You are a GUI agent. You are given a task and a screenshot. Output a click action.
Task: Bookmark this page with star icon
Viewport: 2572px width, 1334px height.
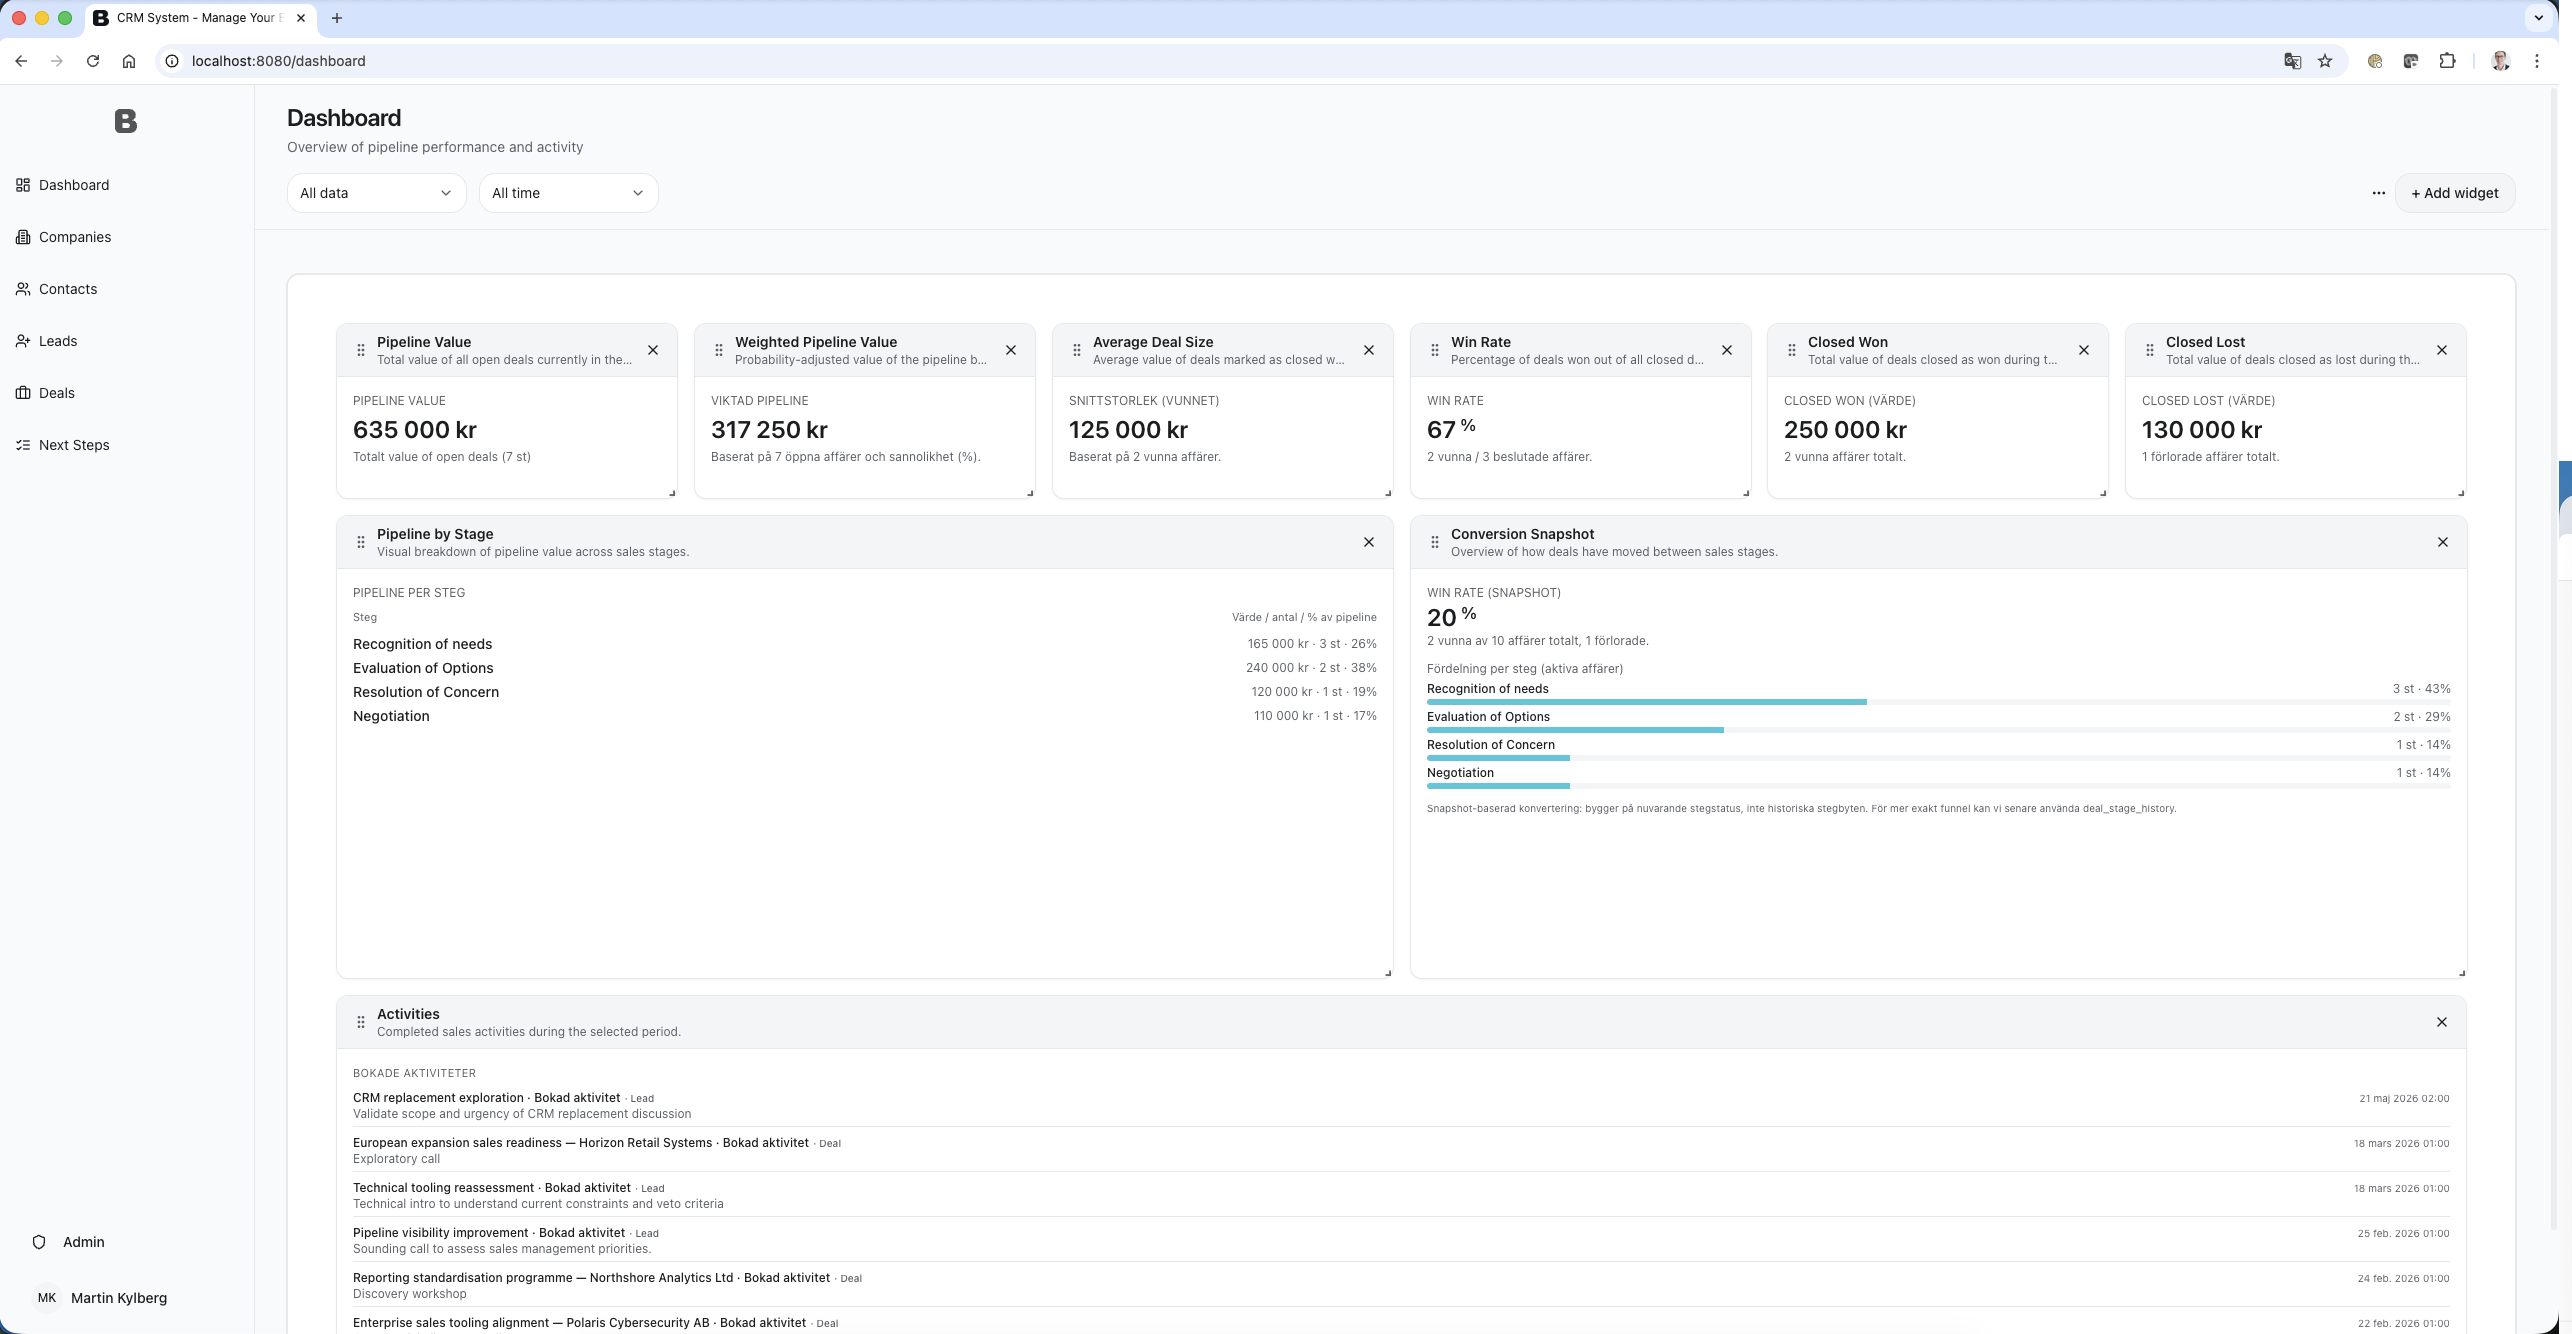click(2325, 61)
